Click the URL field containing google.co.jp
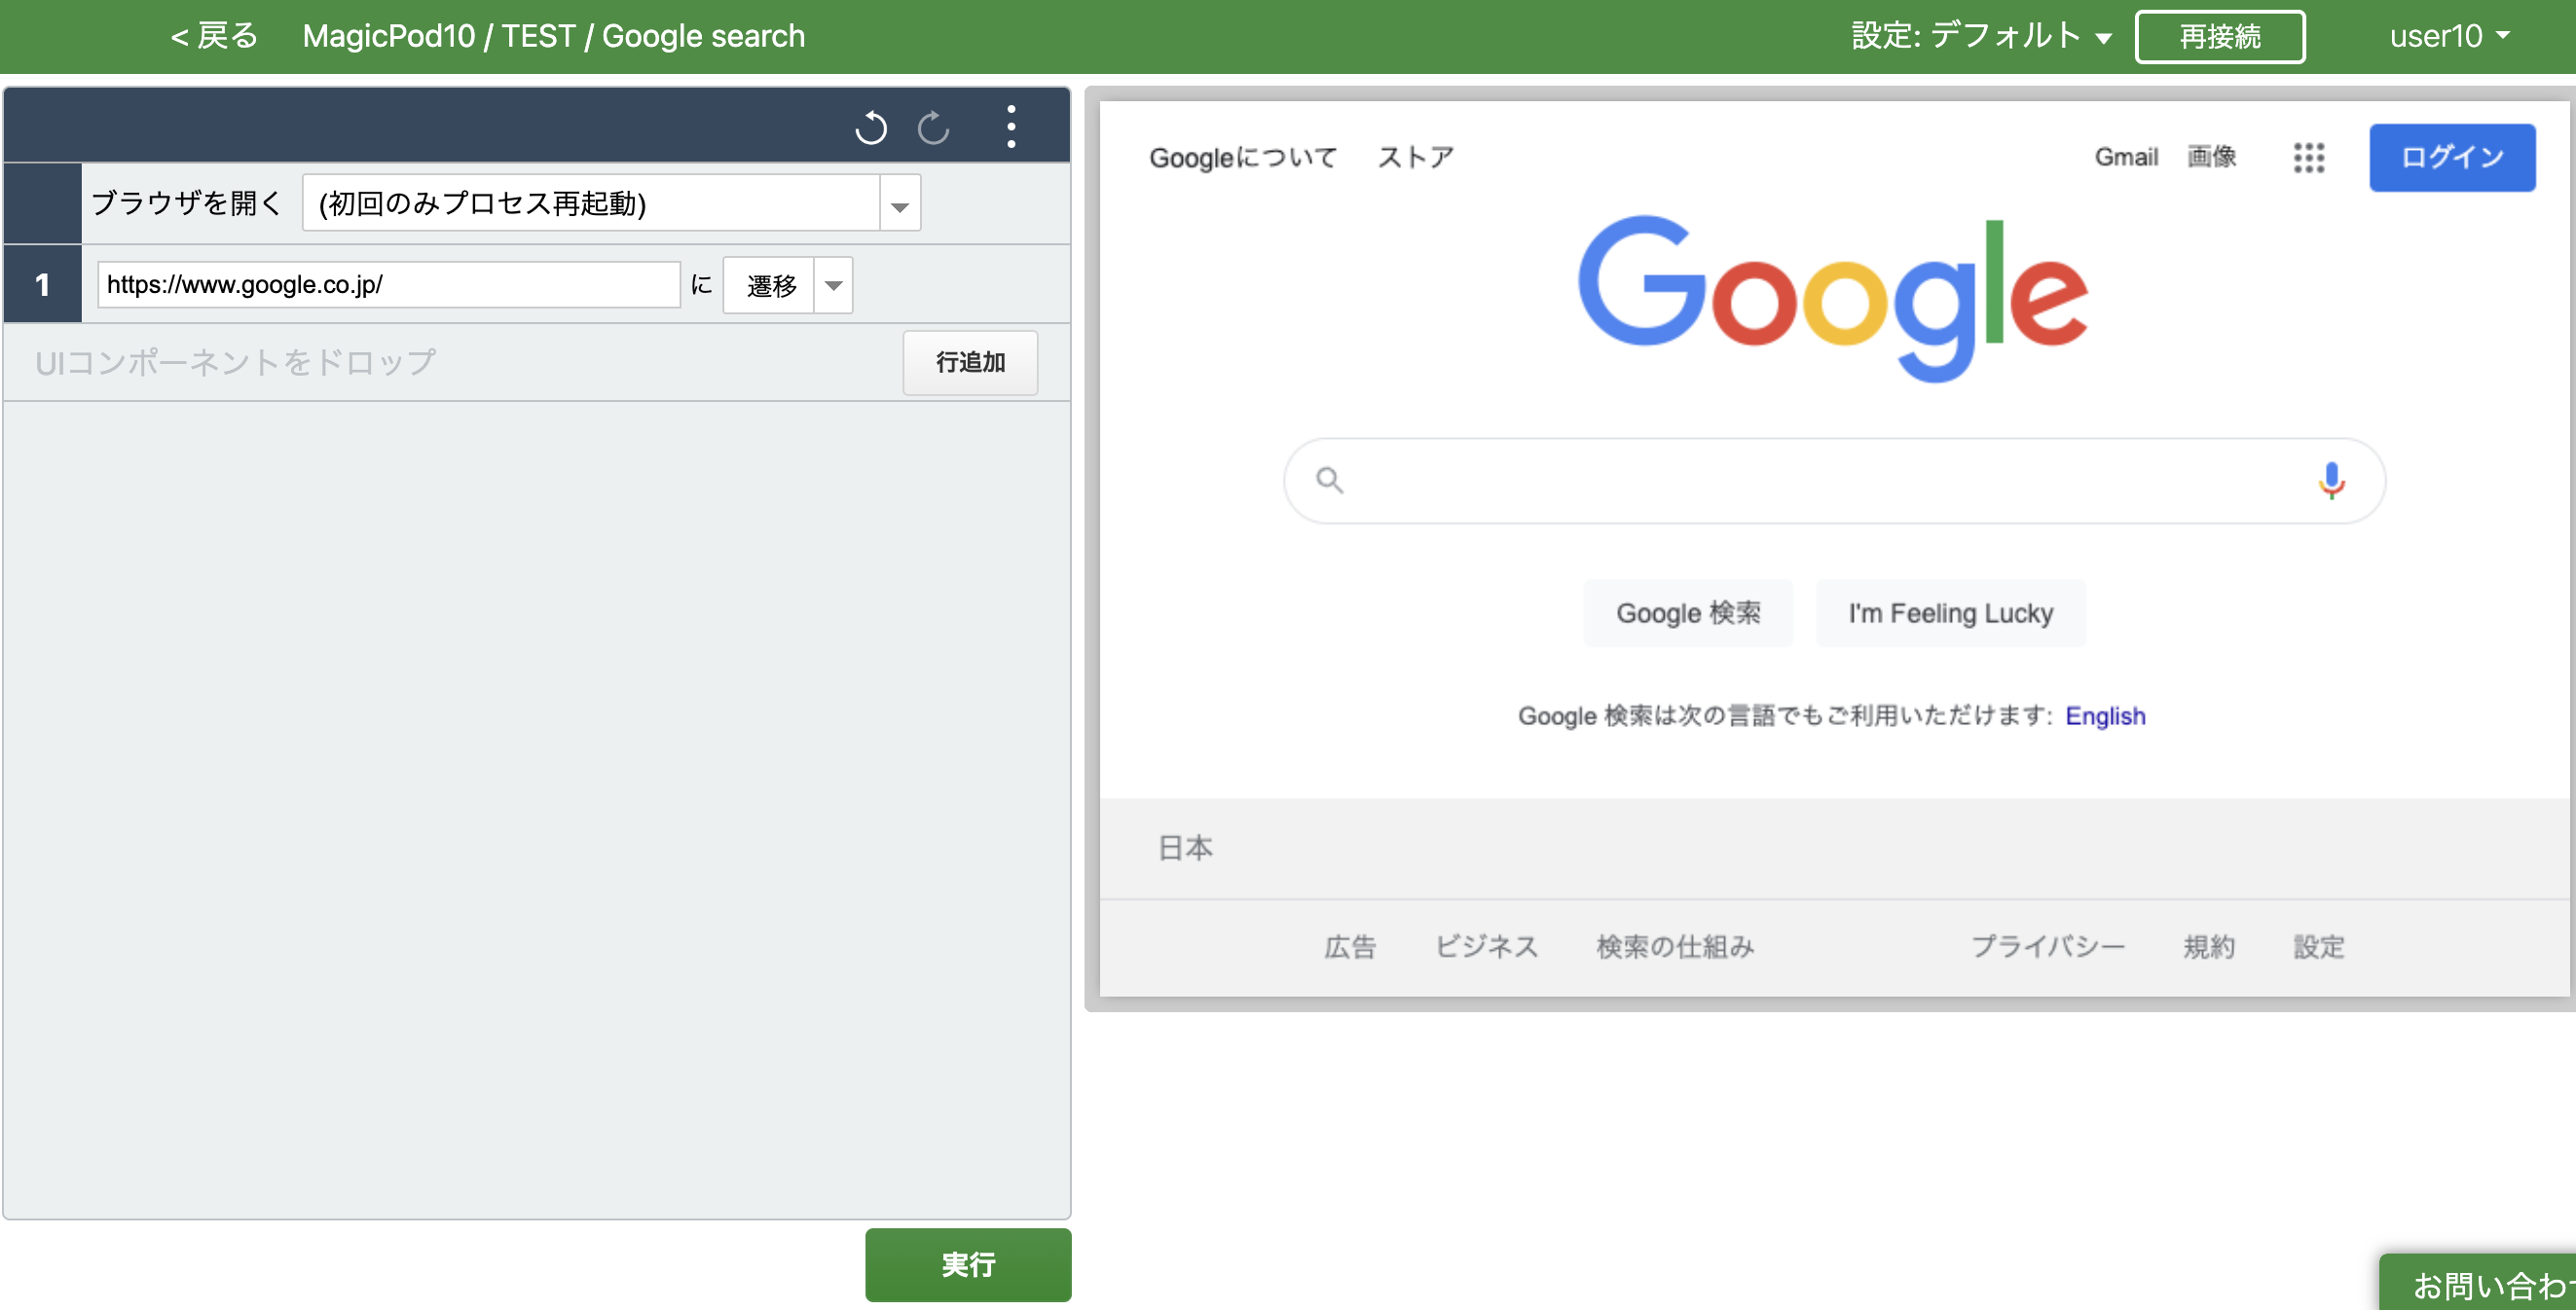This screenshot has width=2576, height=1310. pyautogui.click(x=388, y=285)
